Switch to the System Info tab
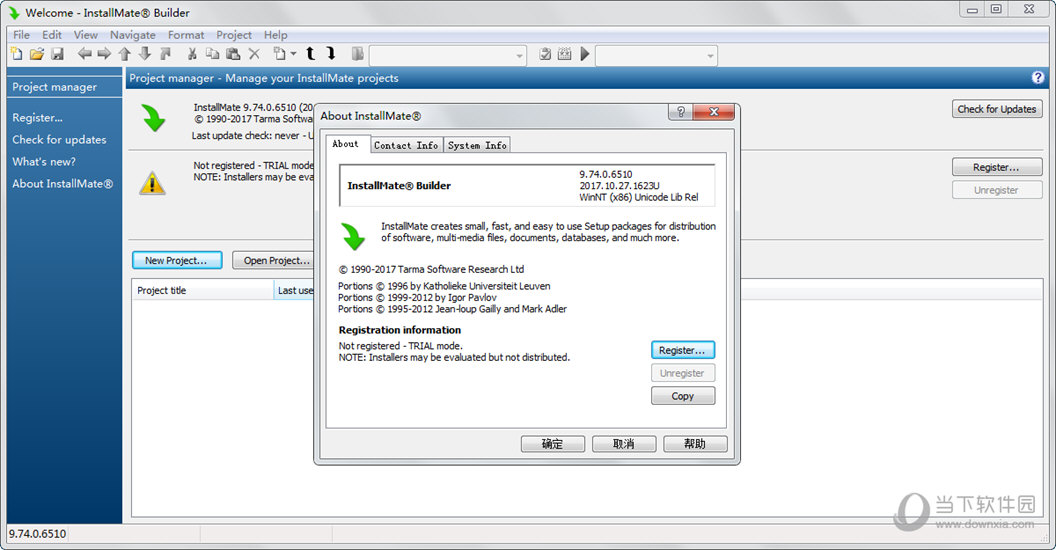The width and height of the screenshot is (1056, 550). point(477,145)
